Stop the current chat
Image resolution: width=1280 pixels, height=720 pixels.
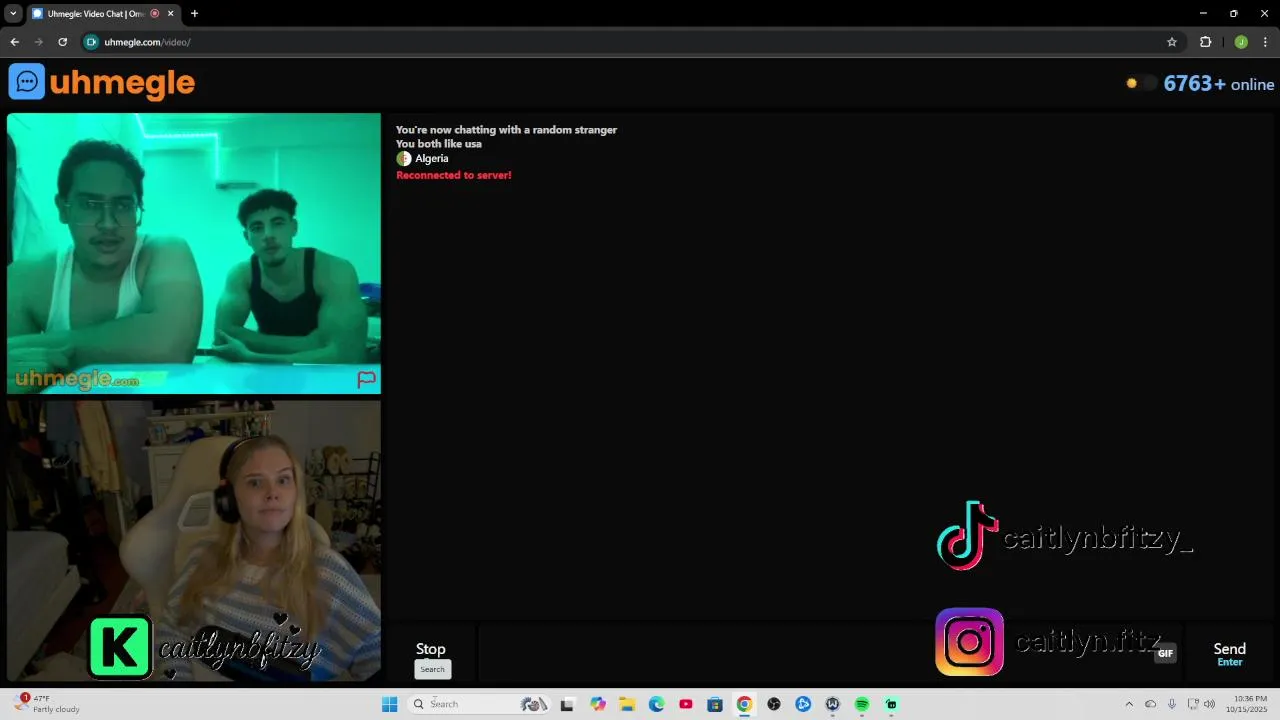[x=431, y=656]
